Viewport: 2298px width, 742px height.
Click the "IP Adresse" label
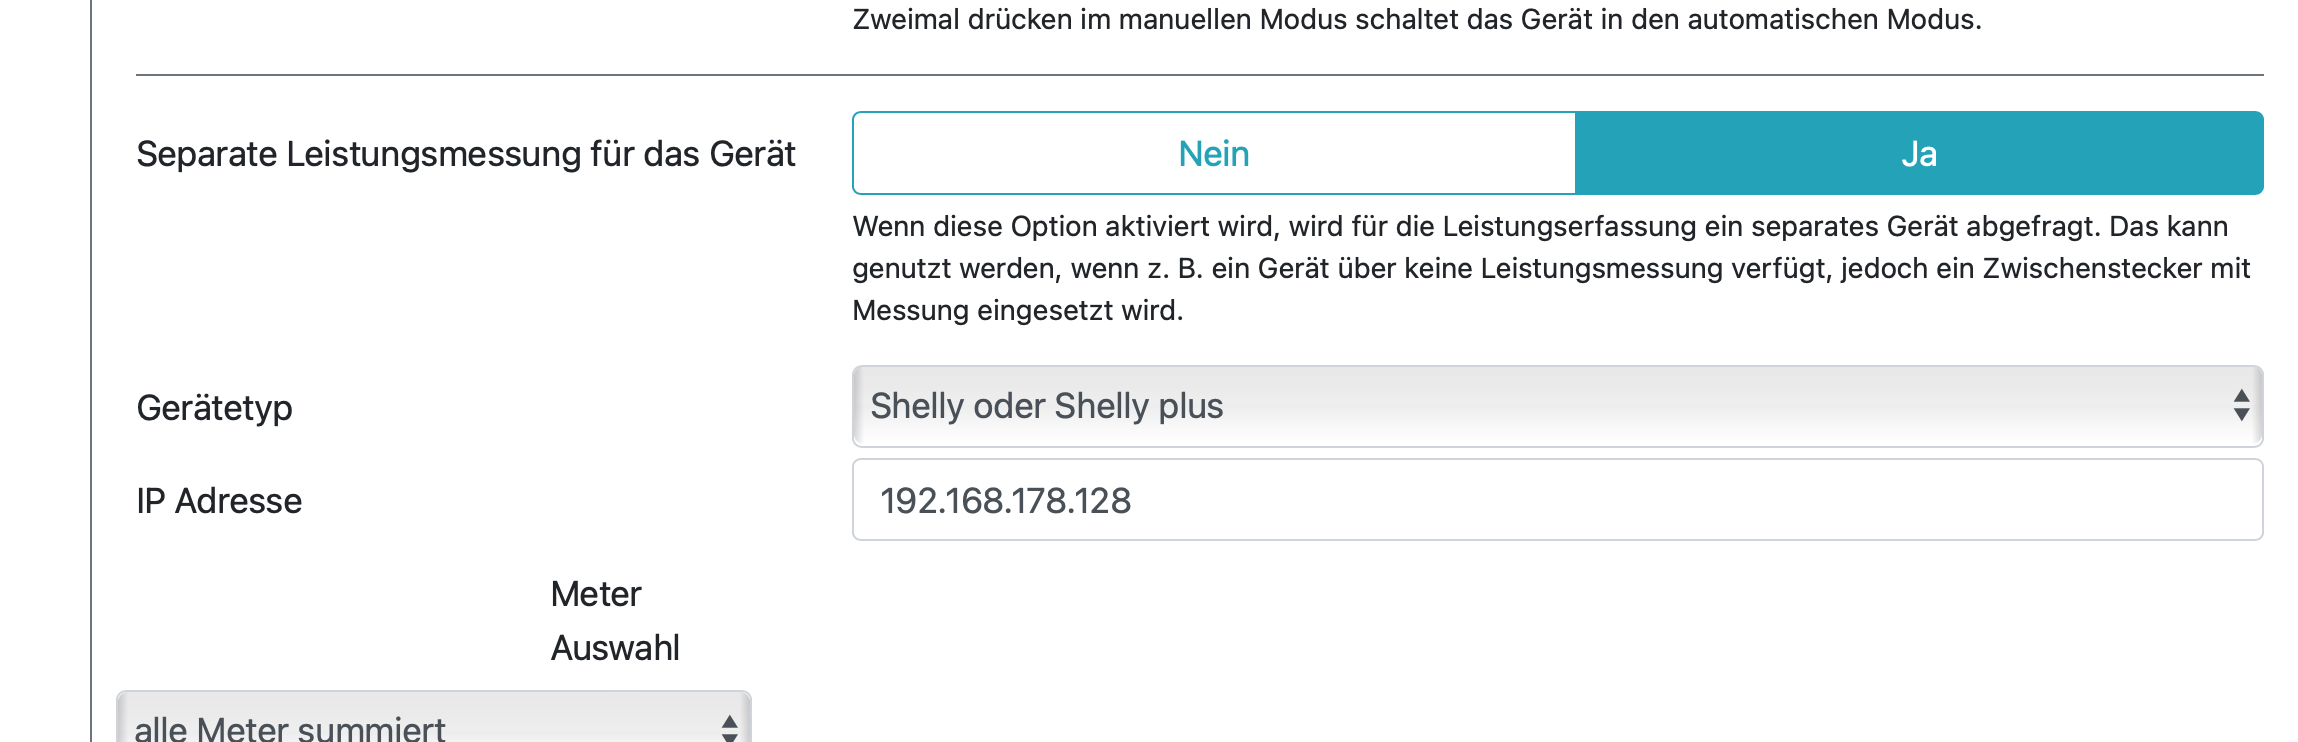coord(219,501)
